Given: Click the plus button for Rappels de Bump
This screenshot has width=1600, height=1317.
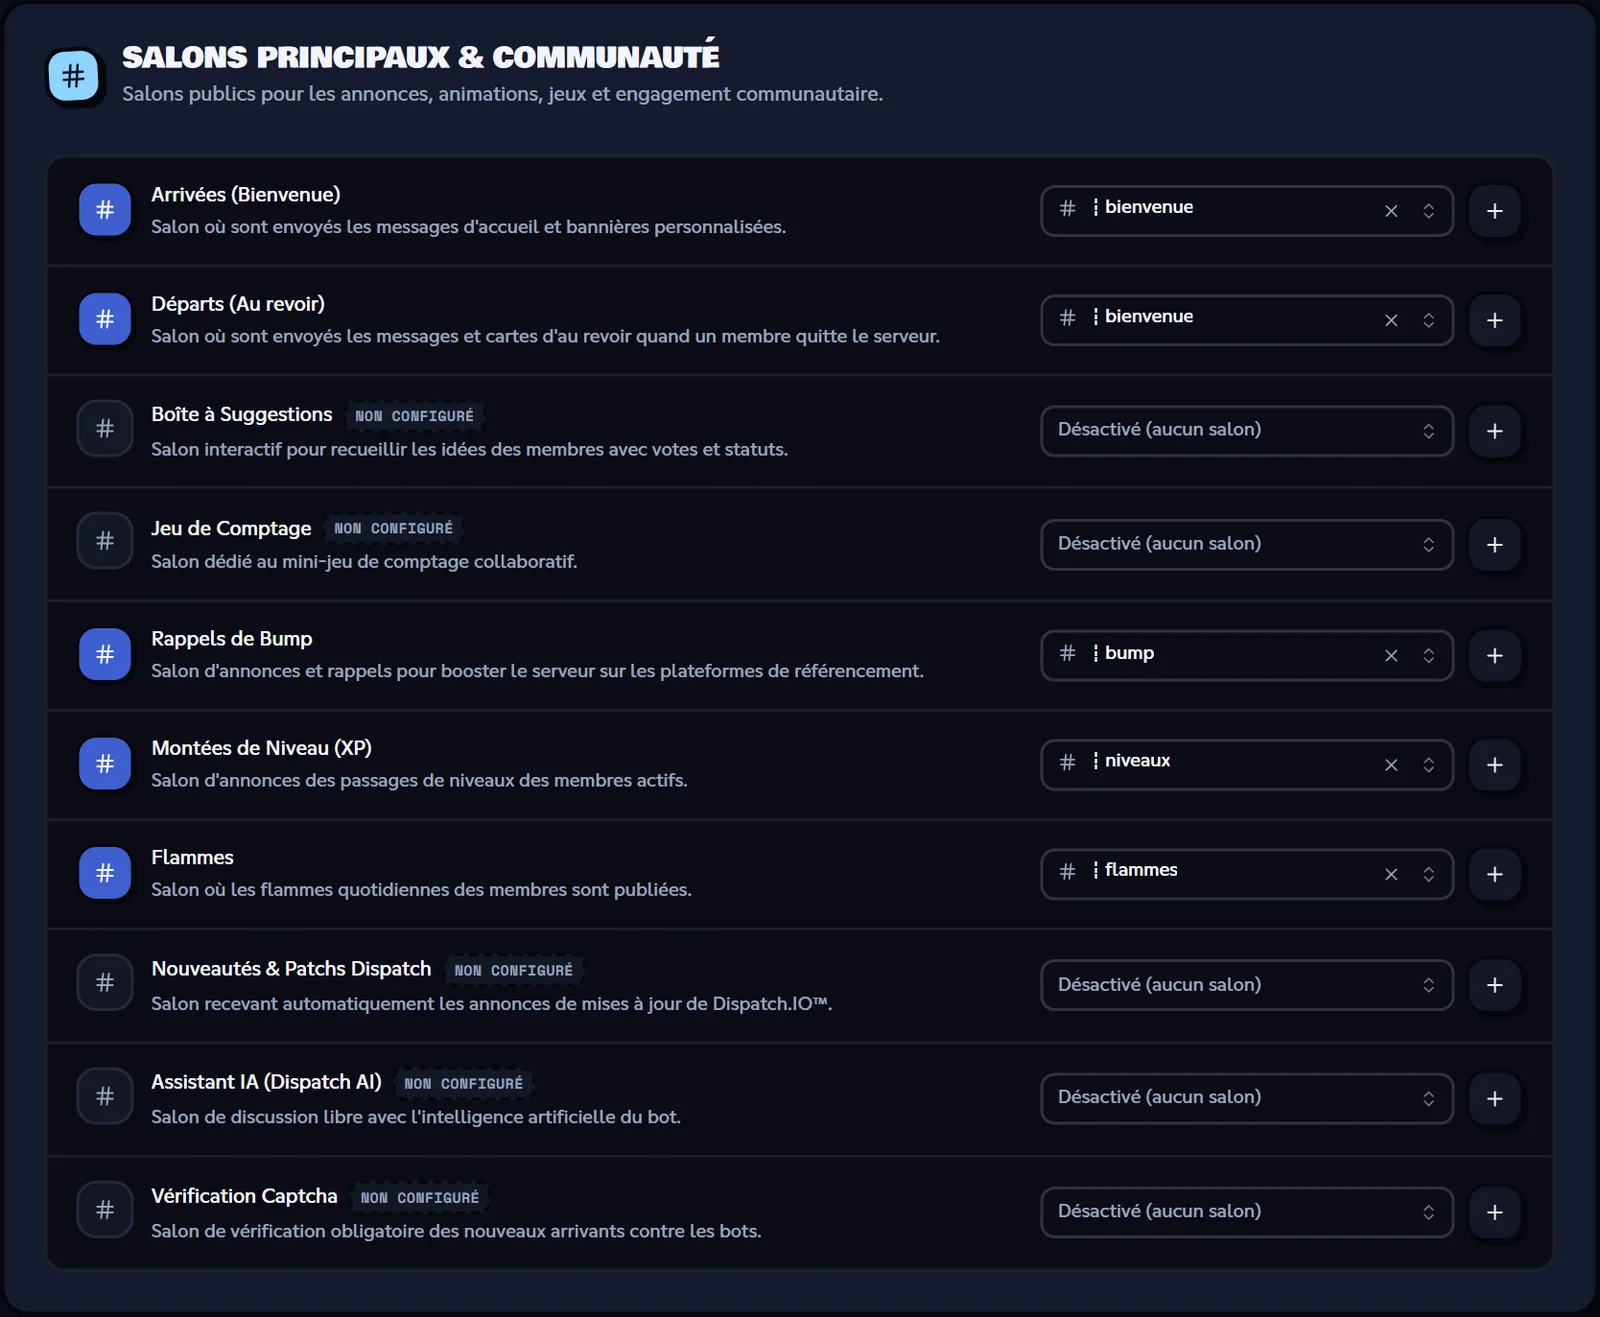Looking at the screenshot, I should [x=1495, y=656].
